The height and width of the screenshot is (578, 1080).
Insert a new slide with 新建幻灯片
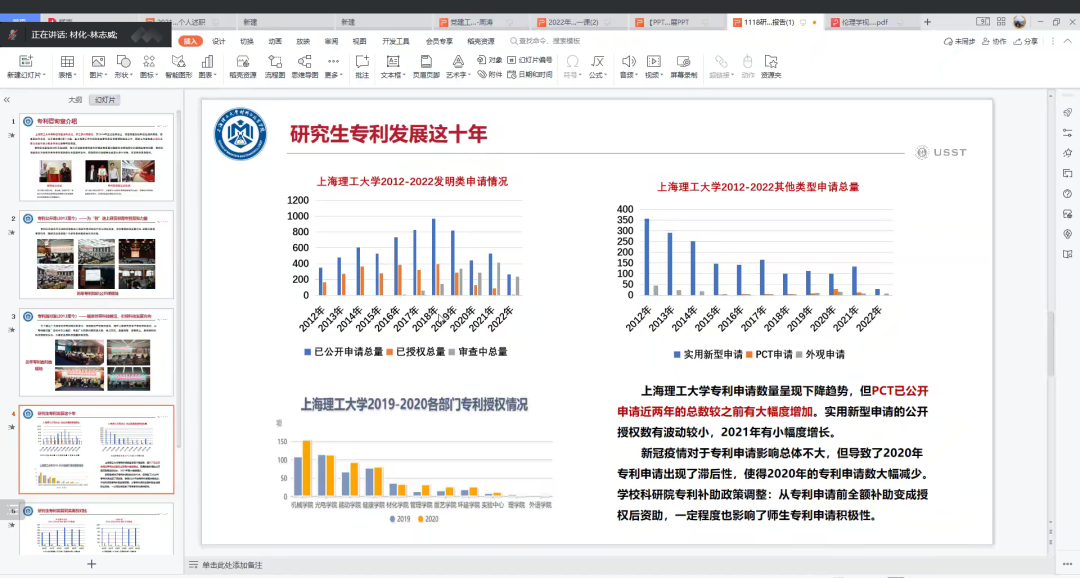coord(25,67)
